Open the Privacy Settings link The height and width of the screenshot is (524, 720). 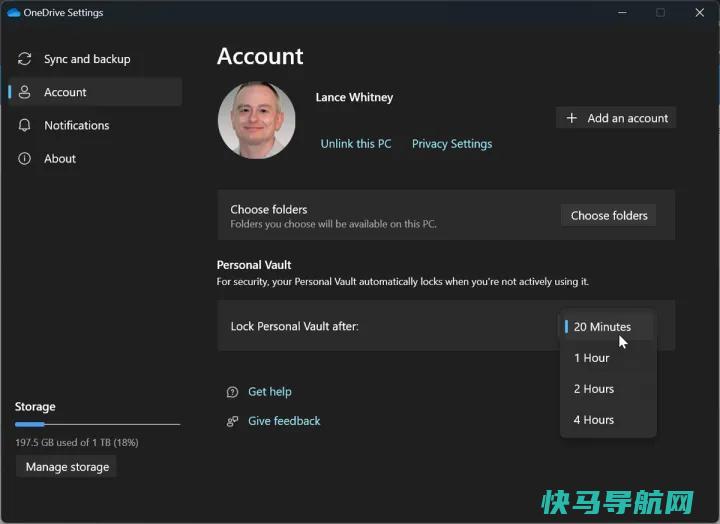[x=452, y=144]
